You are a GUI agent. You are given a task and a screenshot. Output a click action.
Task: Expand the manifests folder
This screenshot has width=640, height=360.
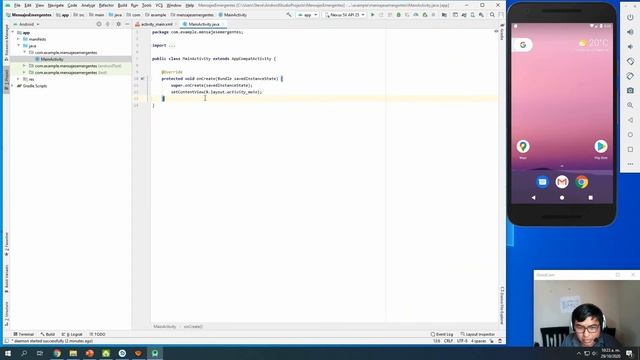coord(19,39)
